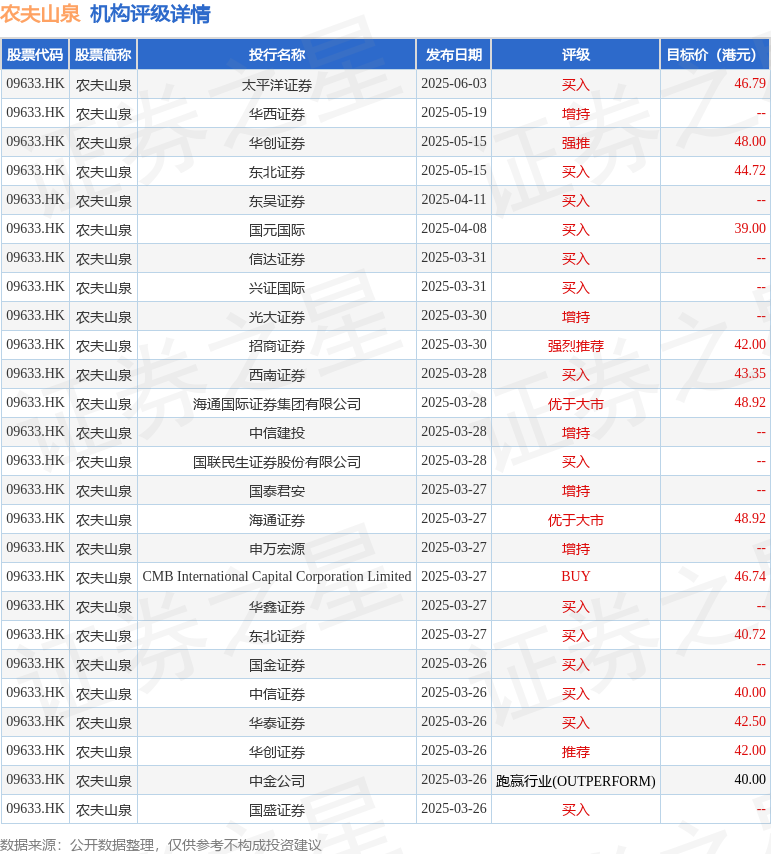Click the 42.50 target price

pyautogui.click(x=750, y=722)
